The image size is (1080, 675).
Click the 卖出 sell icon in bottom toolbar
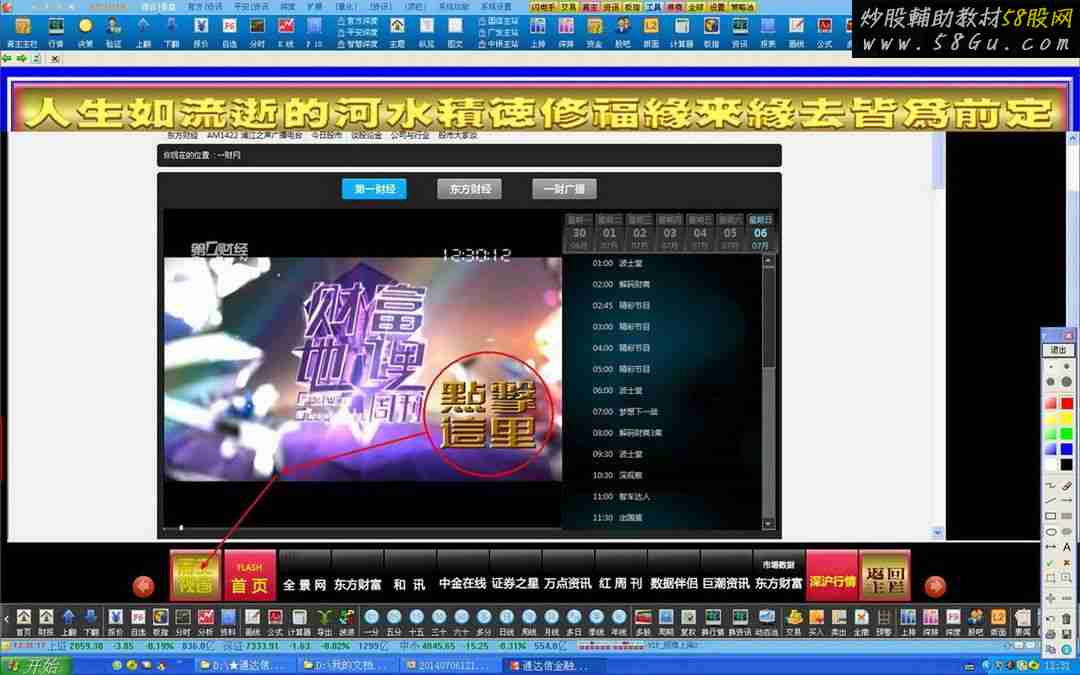[839, 621]
